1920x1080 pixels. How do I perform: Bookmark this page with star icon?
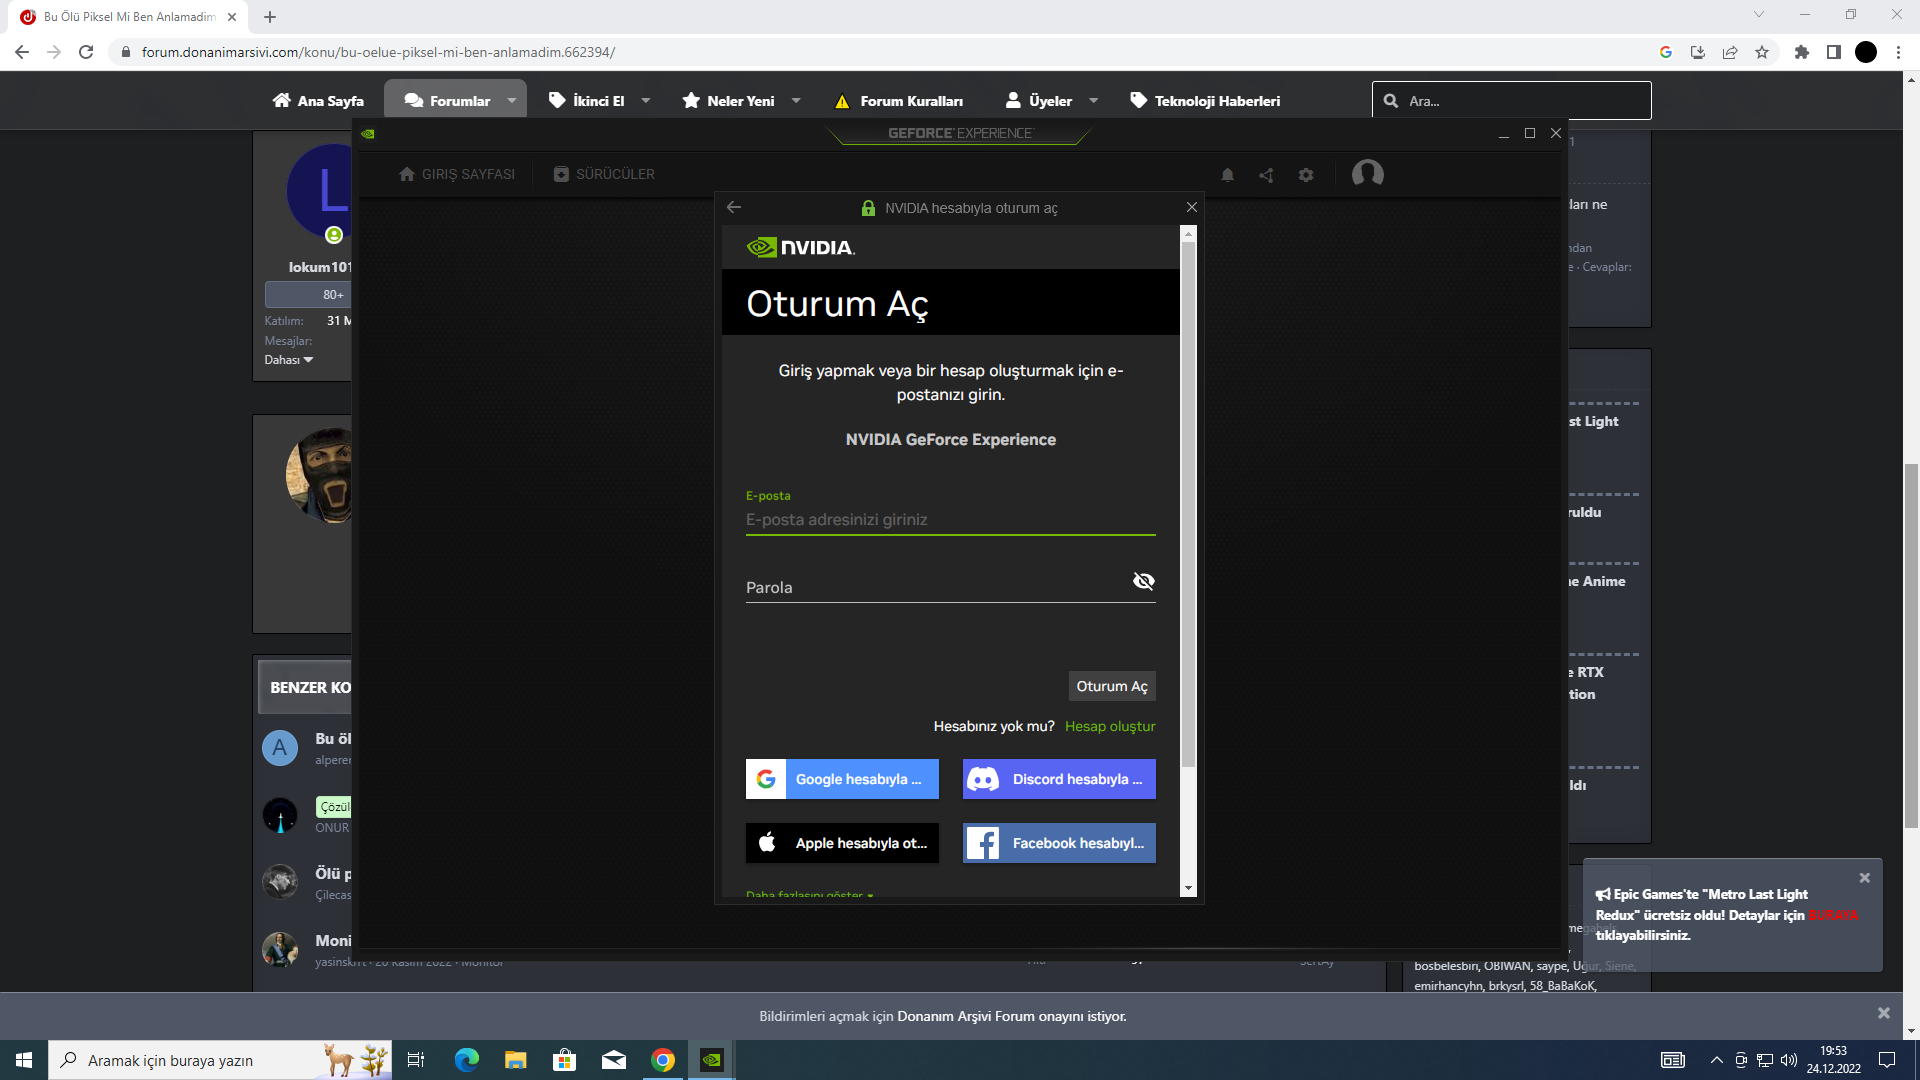(x=1762, y=52)
